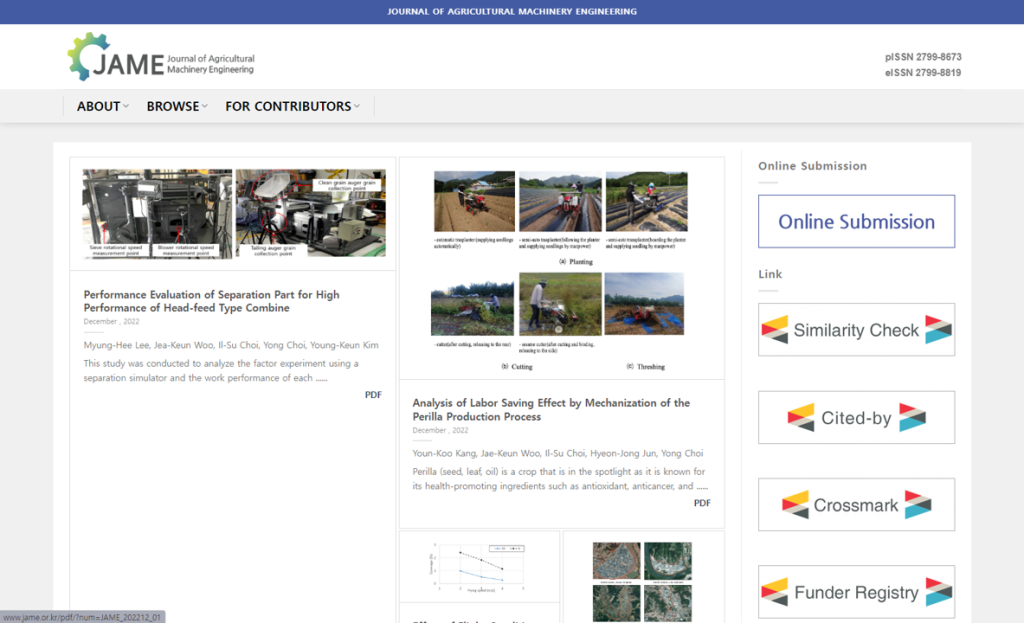Click authors line 'Youn-Koo Kang, Jae-Keun Woo'

pyautogui.click(x=558, y=453)
